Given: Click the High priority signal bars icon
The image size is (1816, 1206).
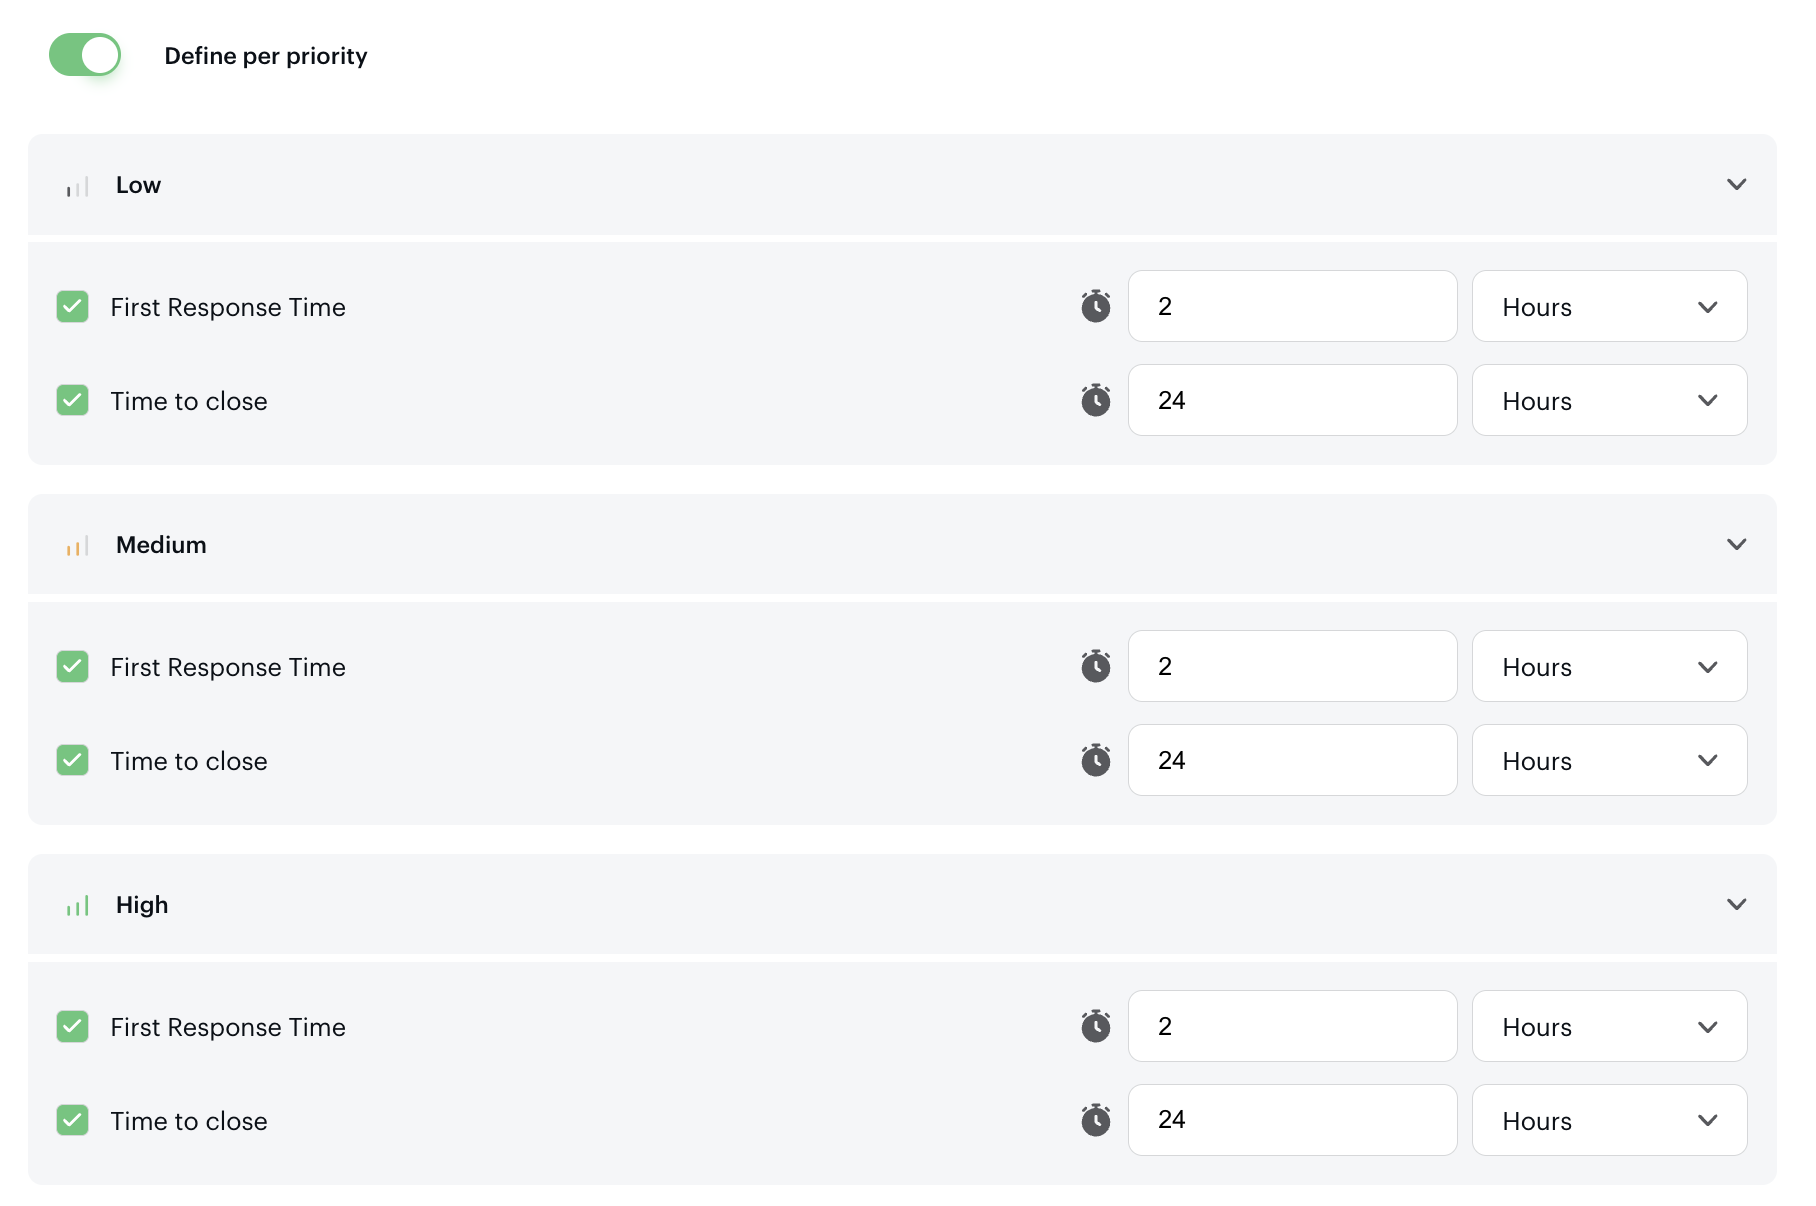Looking at the screenshot, I should pos(78,906).
